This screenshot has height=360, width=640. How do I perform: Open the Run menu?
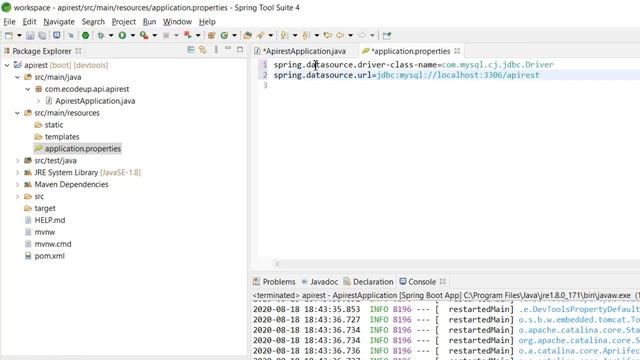point(149,22)
